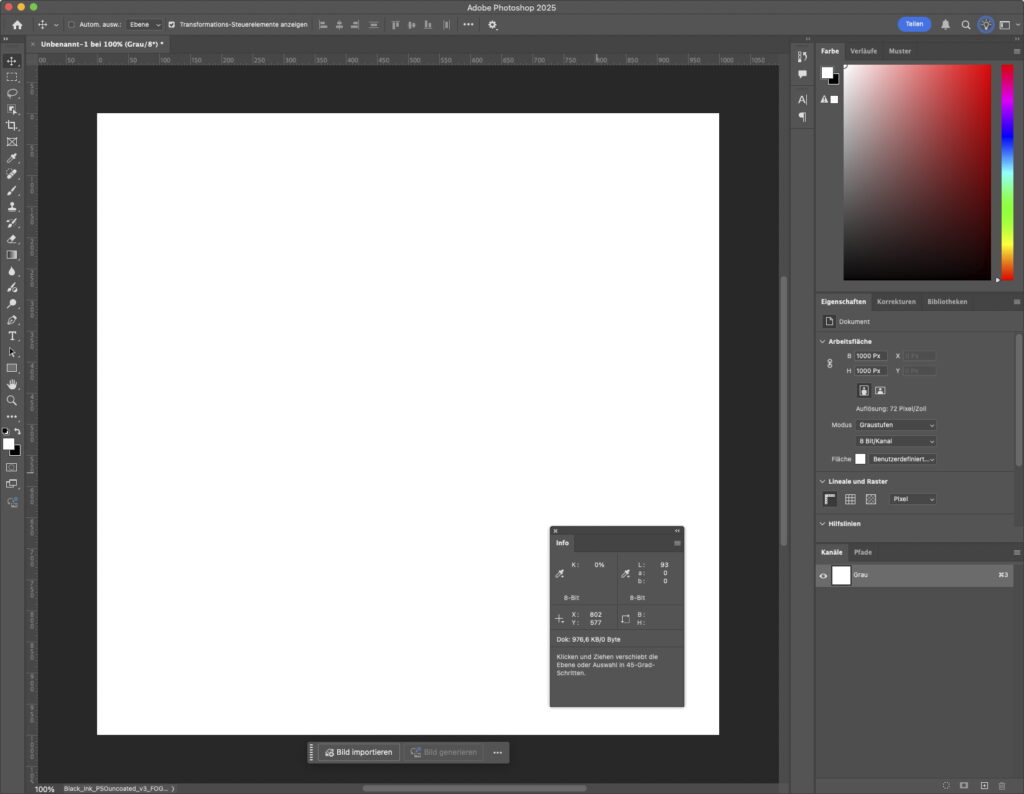Switch to the Bibliotheken tab
Viewport: 1024px width, 794px height.
coord(947,302)
